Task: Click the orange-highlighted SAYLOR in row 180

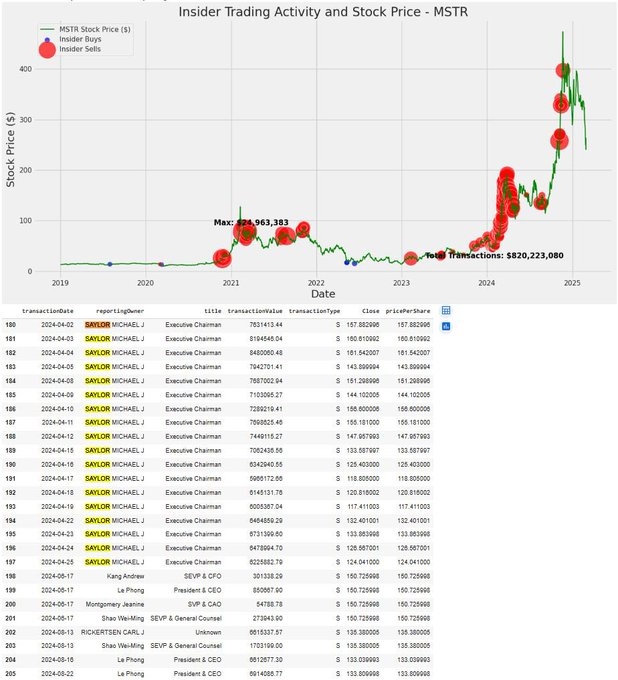Action: click(98, 325)
